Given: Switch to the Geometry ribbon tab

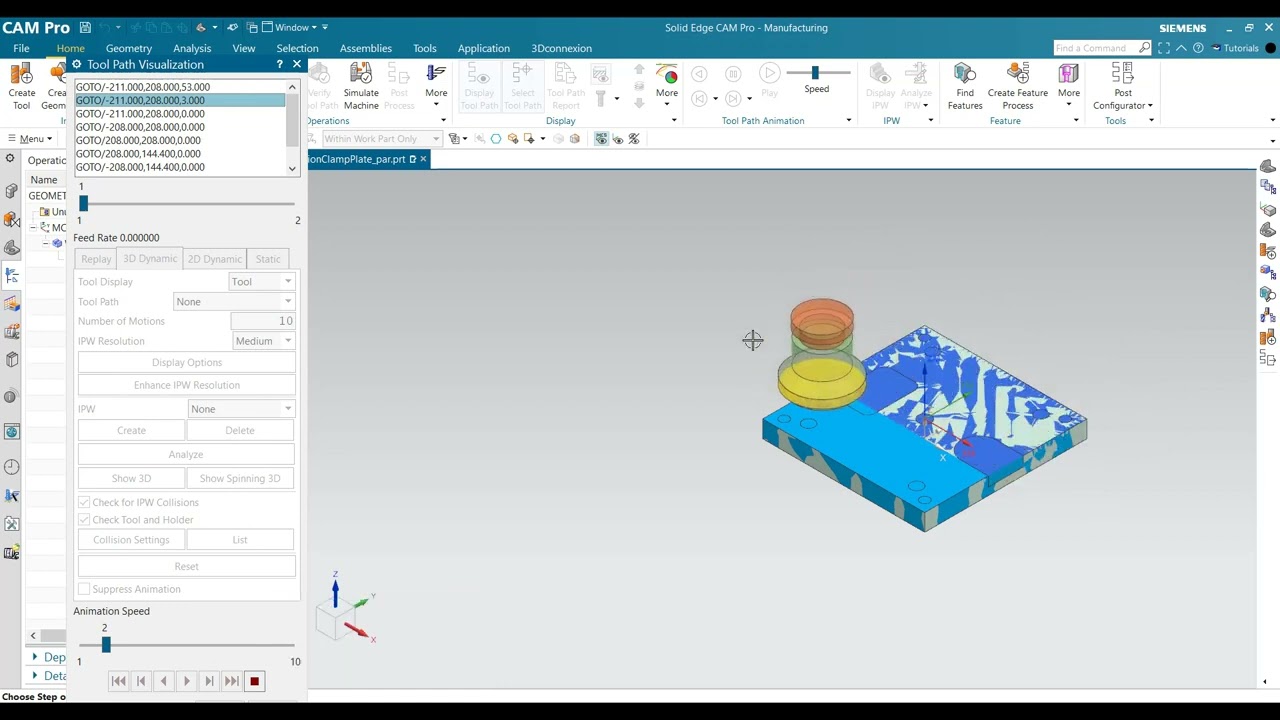Looking at the screenshot, I should pos(129,48).
